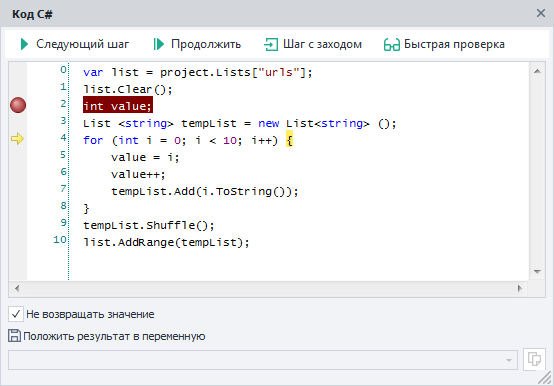Screen dimensions: 554x386
Task: Click the Код C# window title
Action: coord(32,14)
